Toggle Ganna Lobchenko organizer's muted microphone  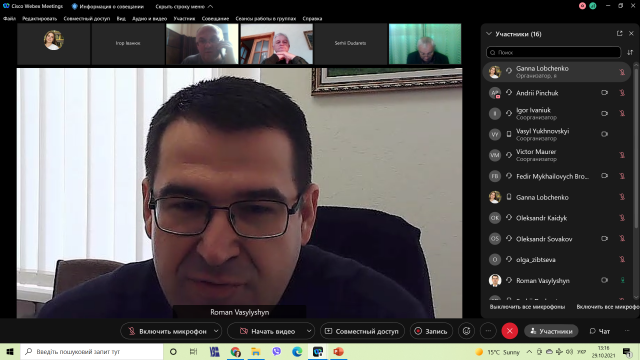622,72
